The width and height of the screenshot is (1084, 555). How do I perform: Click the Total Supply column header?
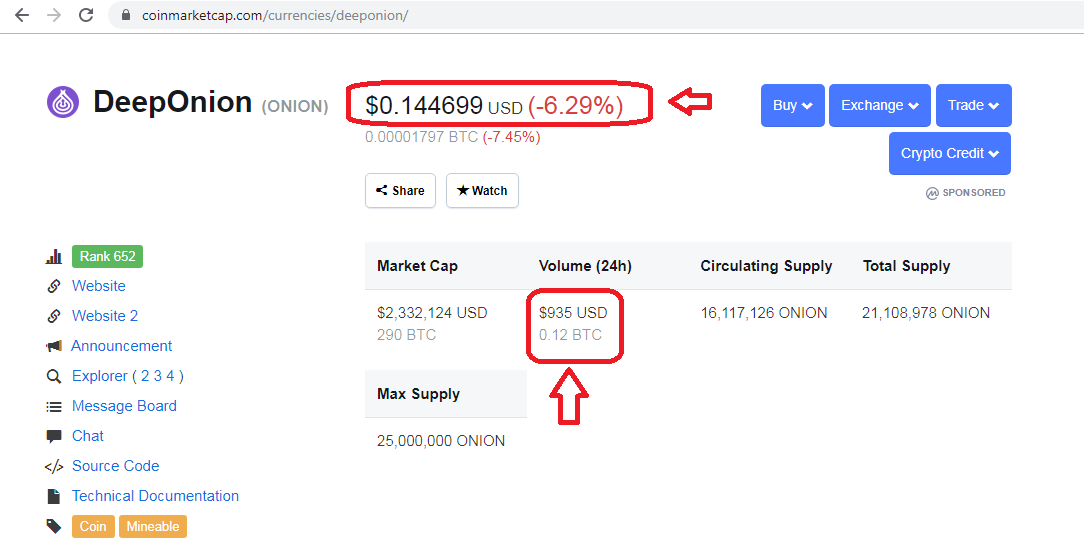[x=906, y=266]
